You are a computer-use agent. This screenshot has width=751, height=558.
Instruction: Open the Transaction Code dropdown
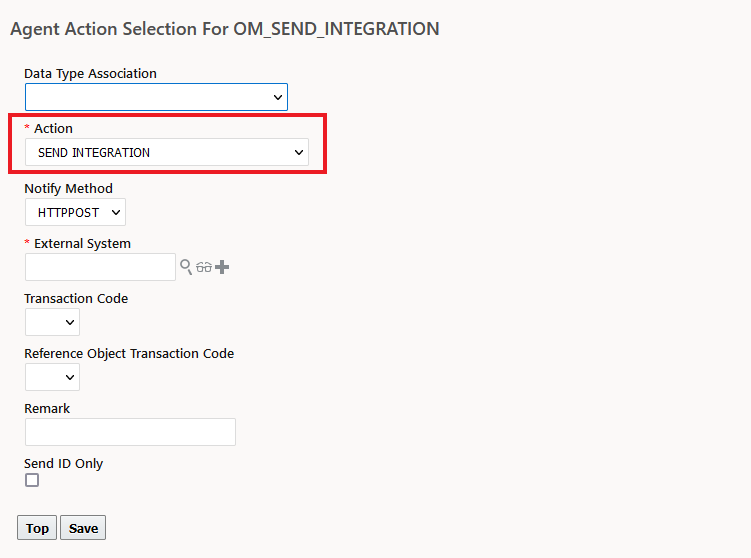tap(52, 322)
